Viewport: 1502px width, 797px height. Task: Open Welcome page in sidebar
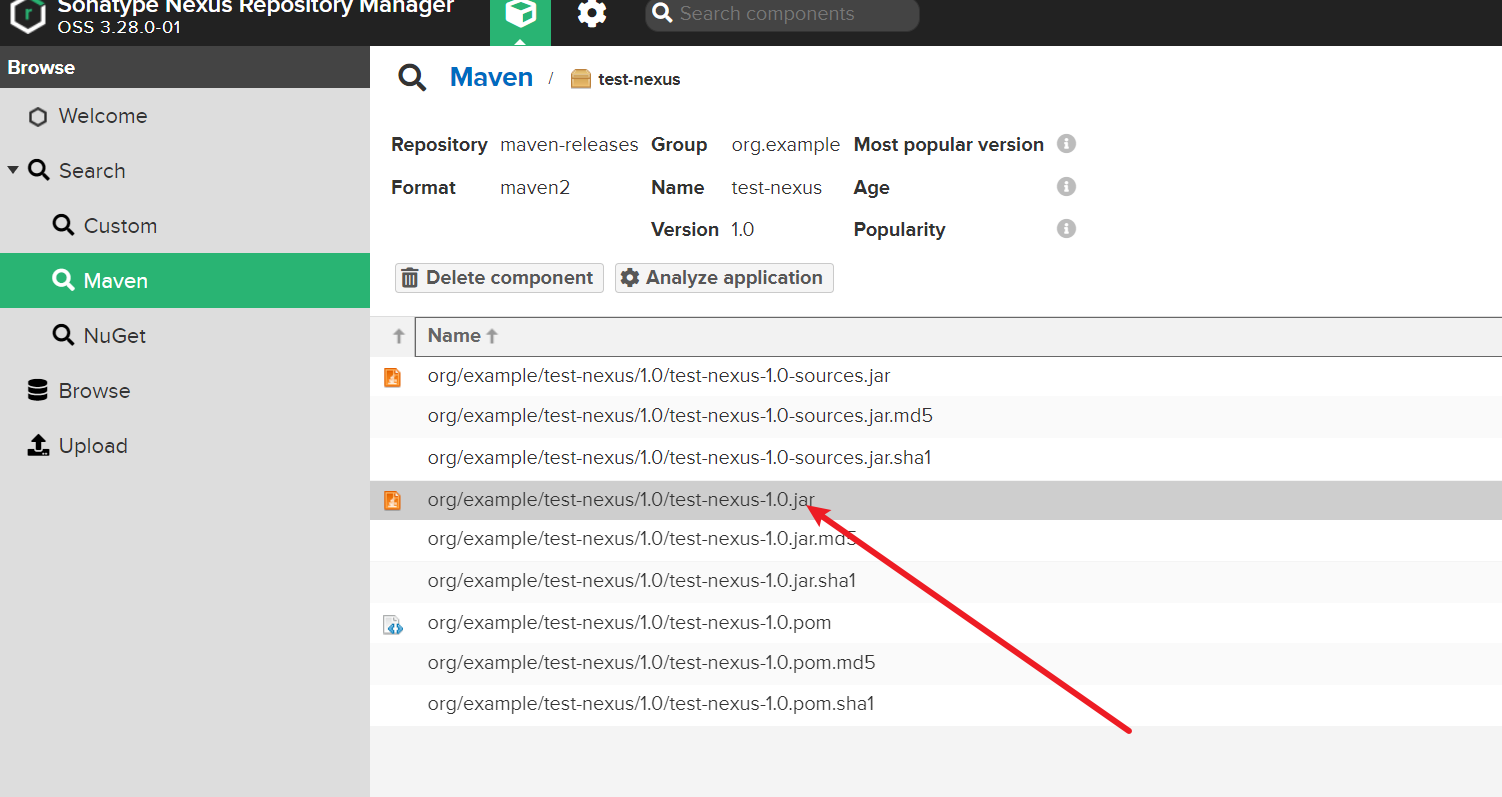[x=102, y=116]
